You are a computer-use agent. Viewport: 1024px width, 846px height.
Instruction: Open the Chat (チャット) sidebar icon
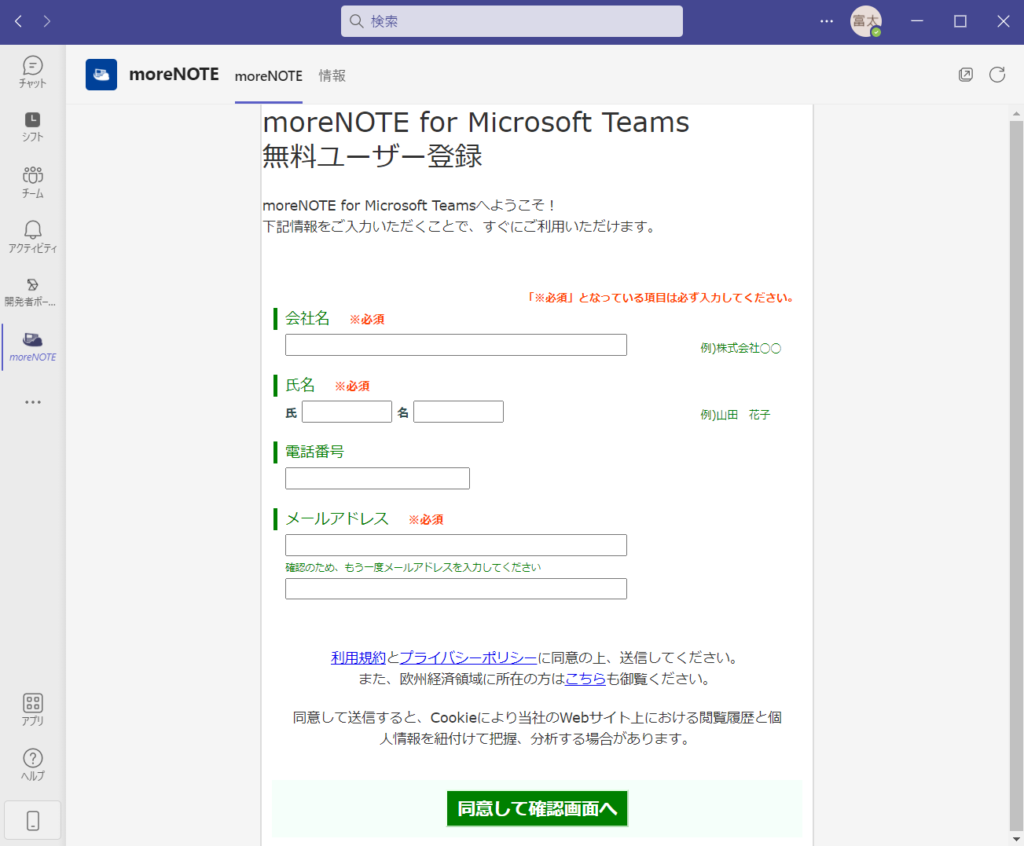coord(33,72)
